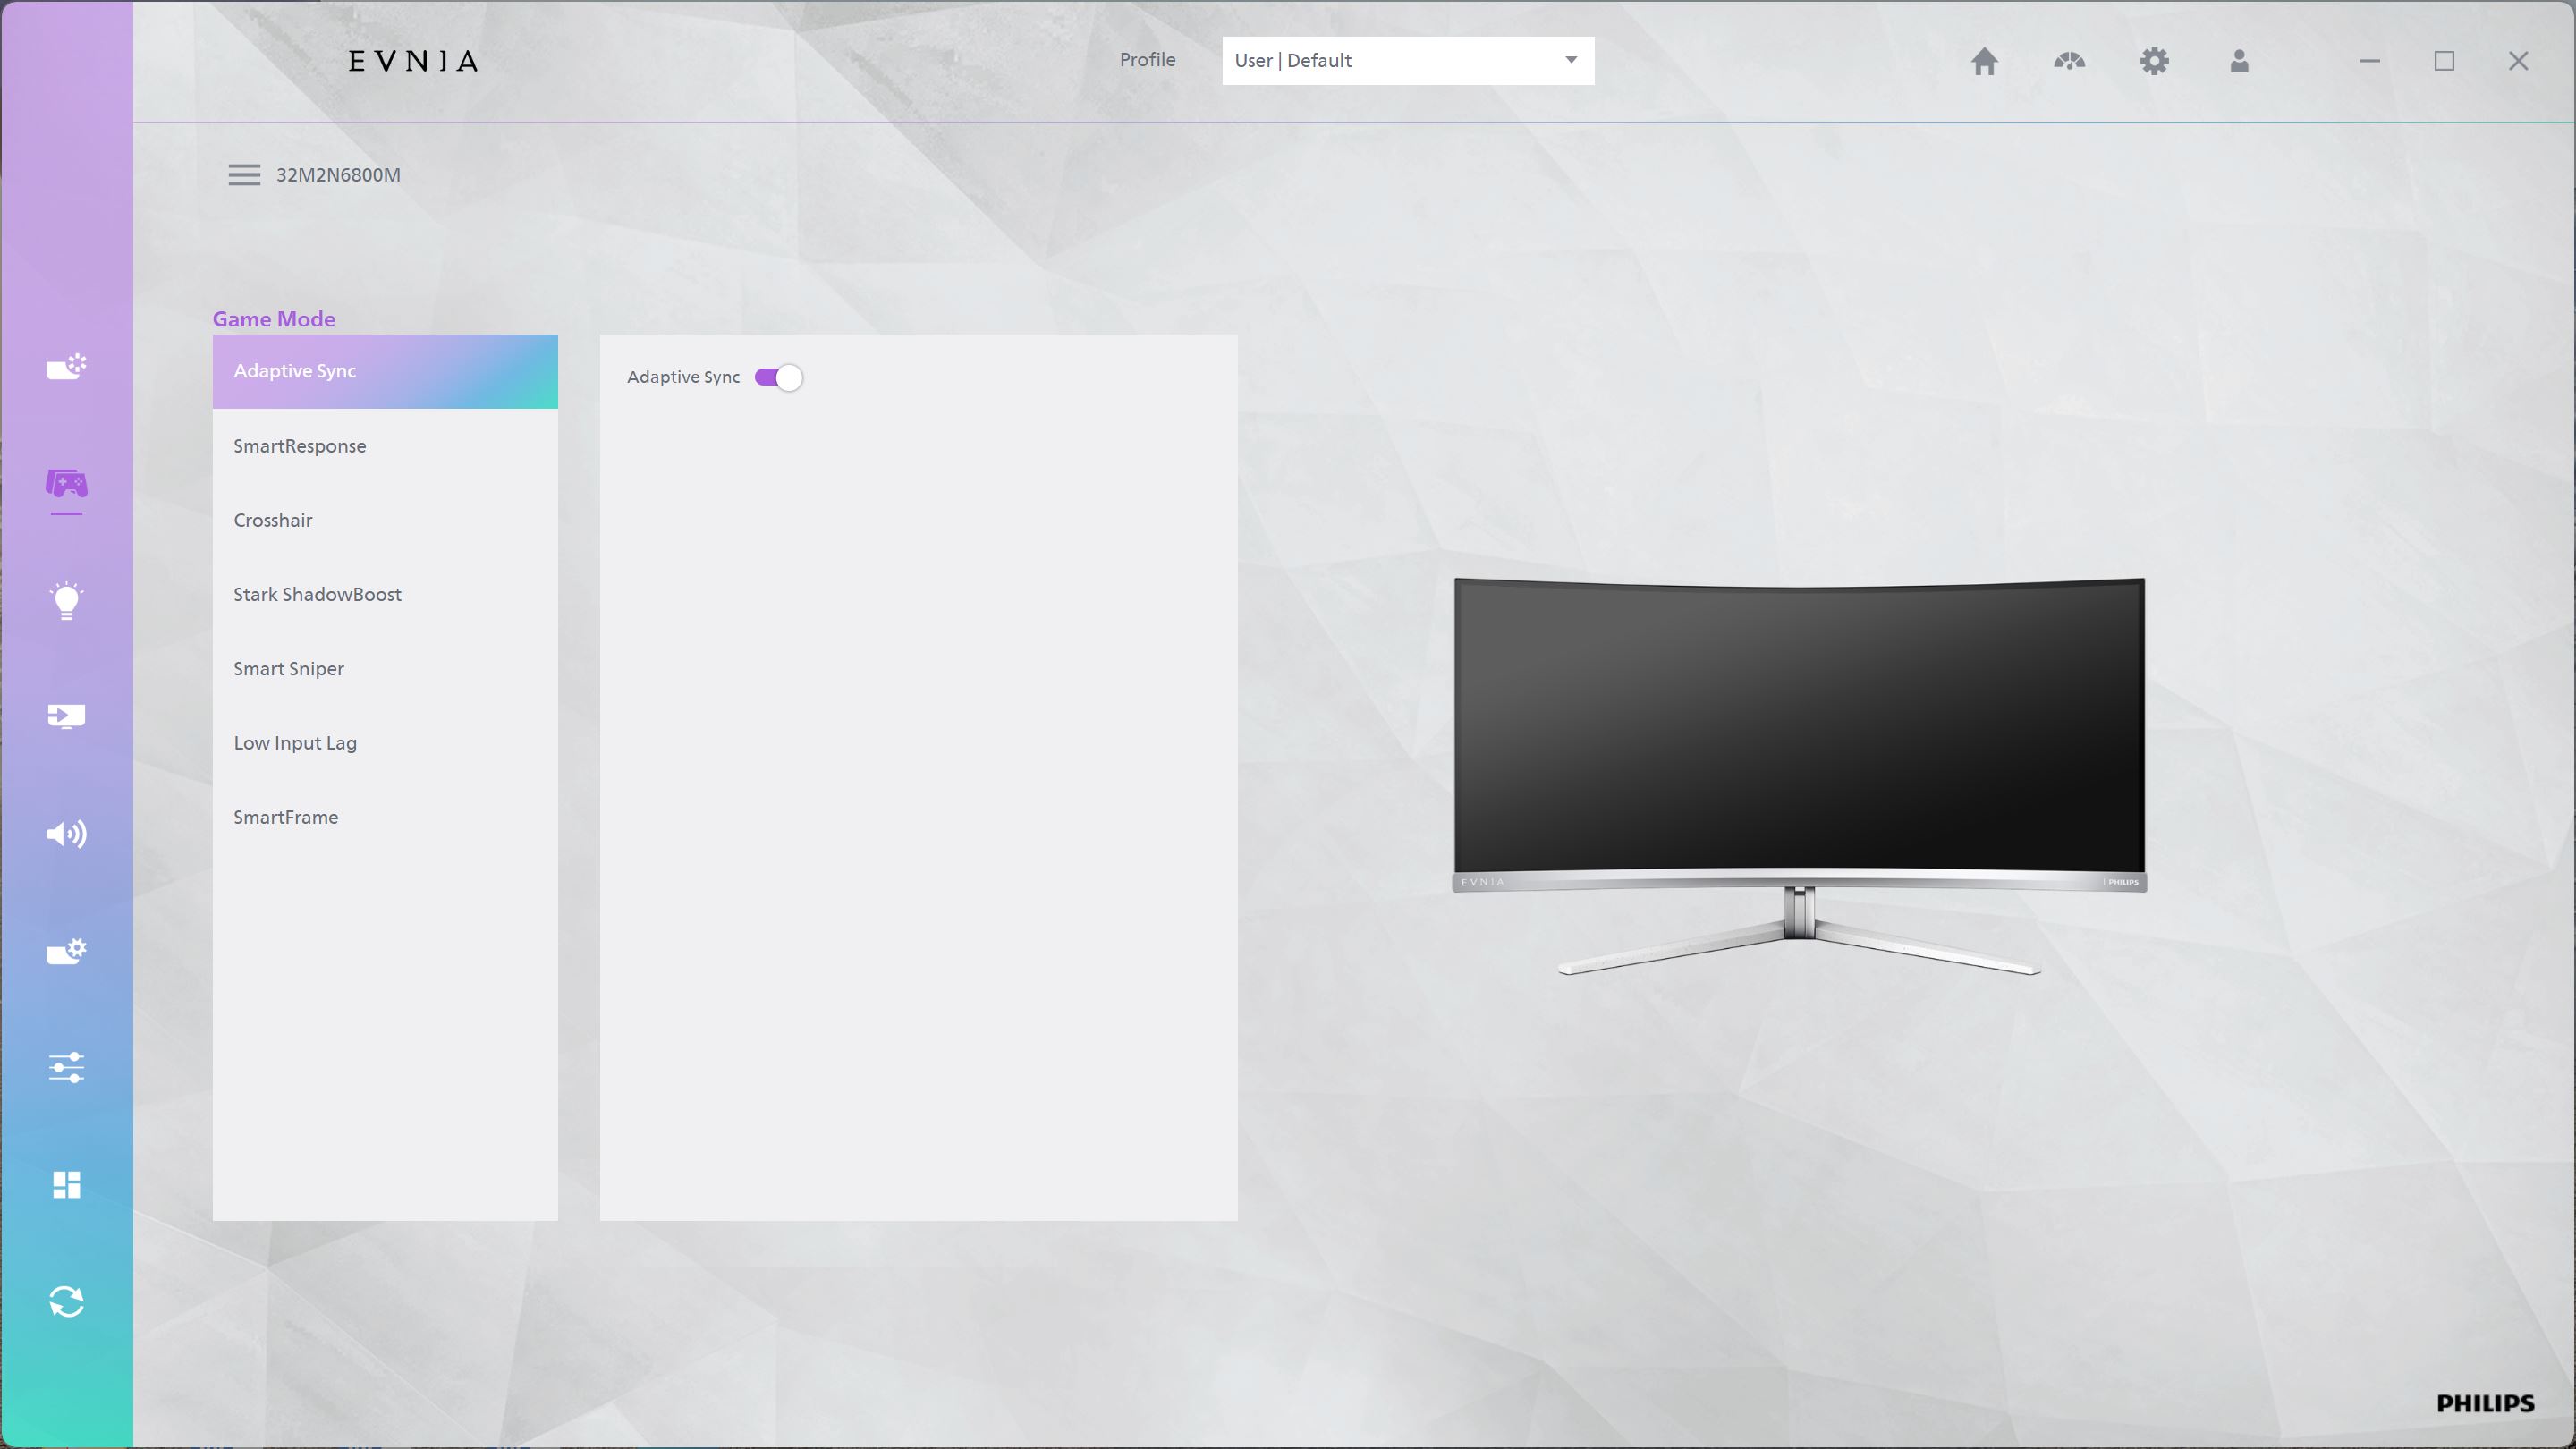Select the game controller sidebar icon
The height and width of the screenshot is (1449, 2576).
[66, 485]
